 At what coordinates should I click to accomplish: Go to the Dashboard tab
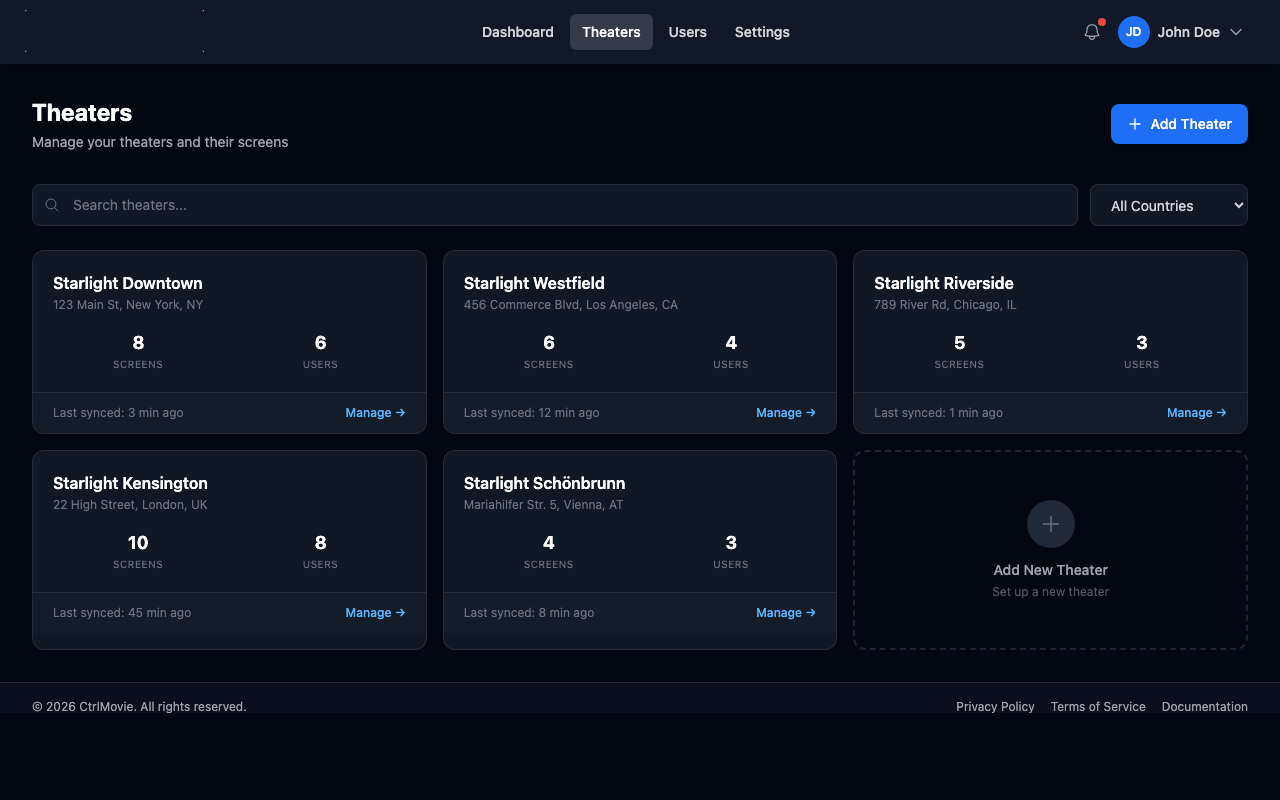517,32
